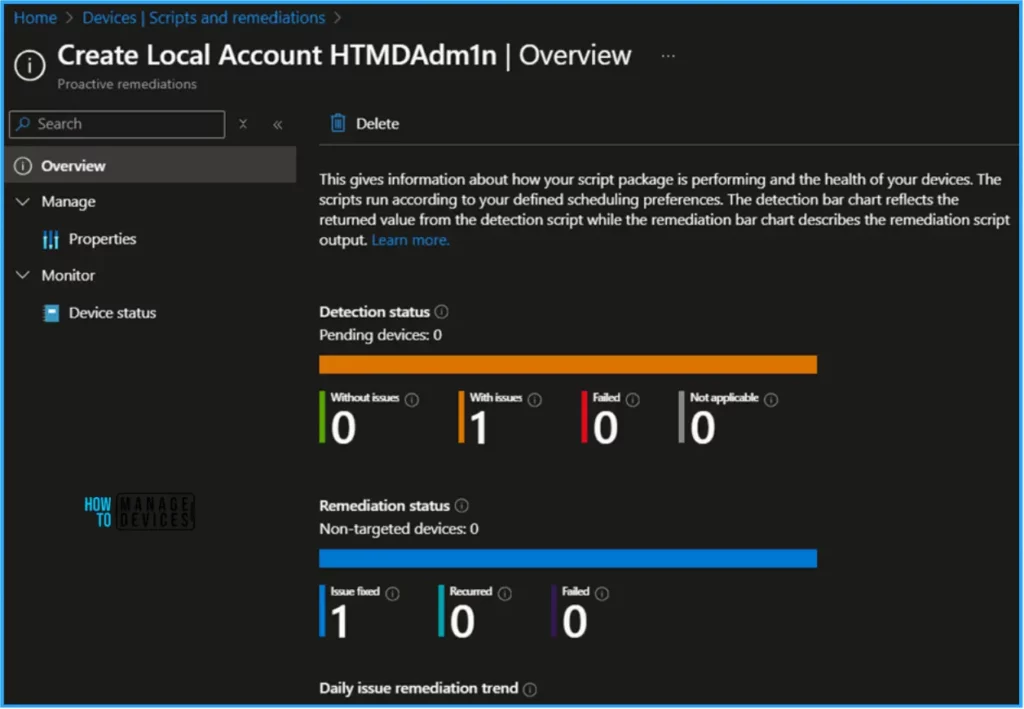Click the orange detection status bar
The width and height of the screenshot is (1024, 709).
[x=568, y=364]
